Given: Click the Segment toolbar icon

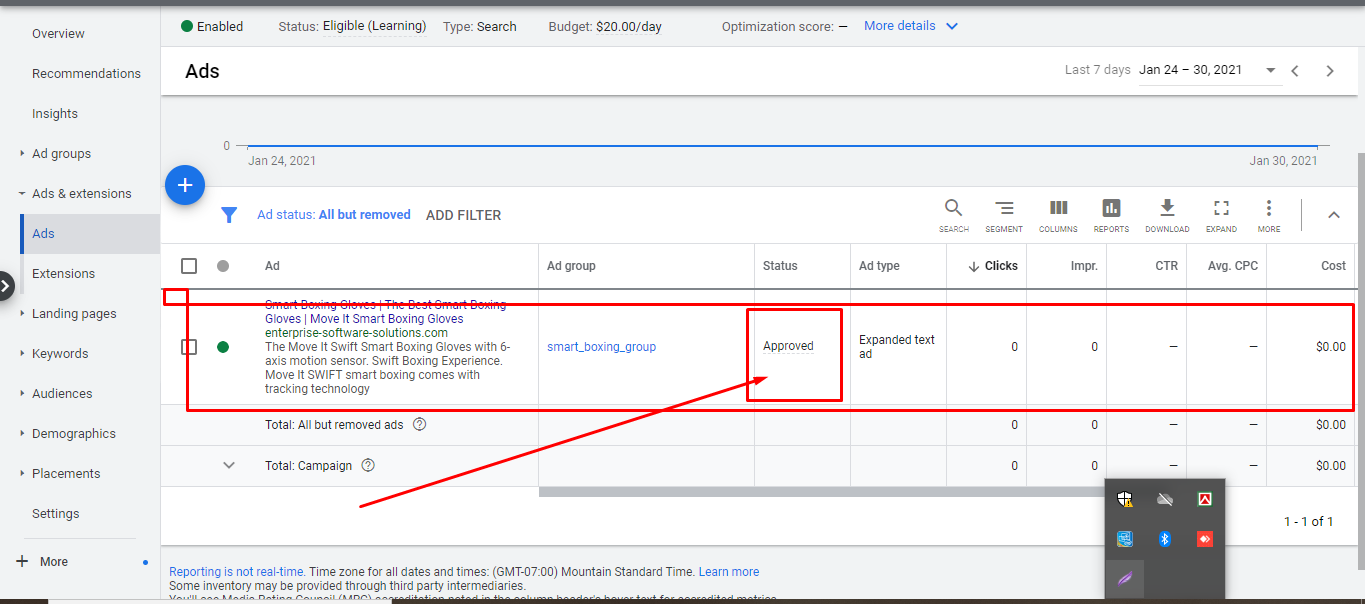Looking at the screenshot, I should (x=1004, y=209).
